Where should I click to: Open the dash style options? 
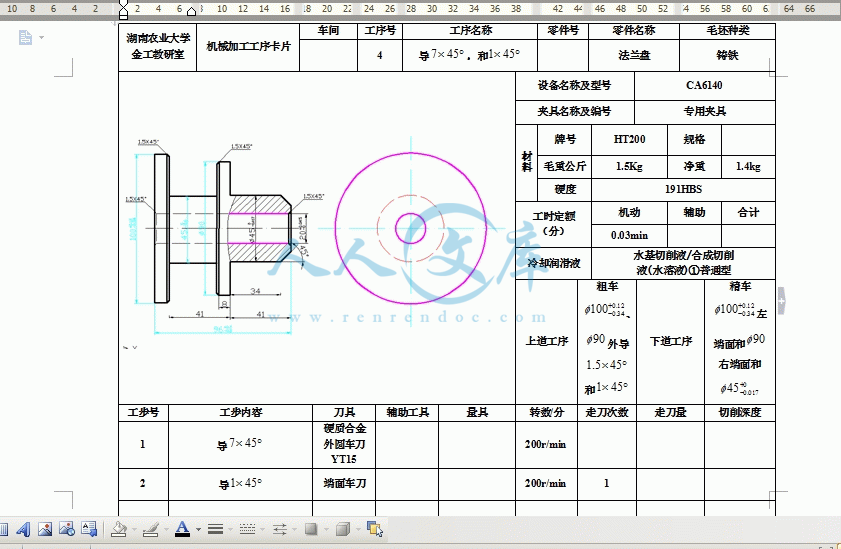point(247,529)
